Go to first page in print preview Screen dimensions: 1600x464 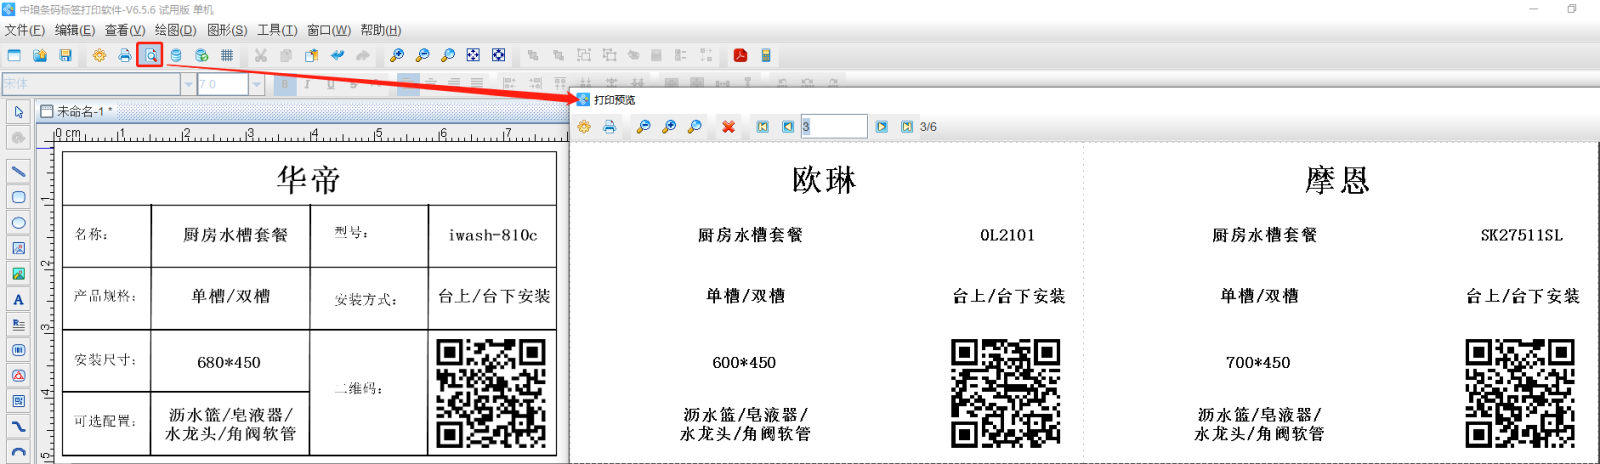point(763,127)
